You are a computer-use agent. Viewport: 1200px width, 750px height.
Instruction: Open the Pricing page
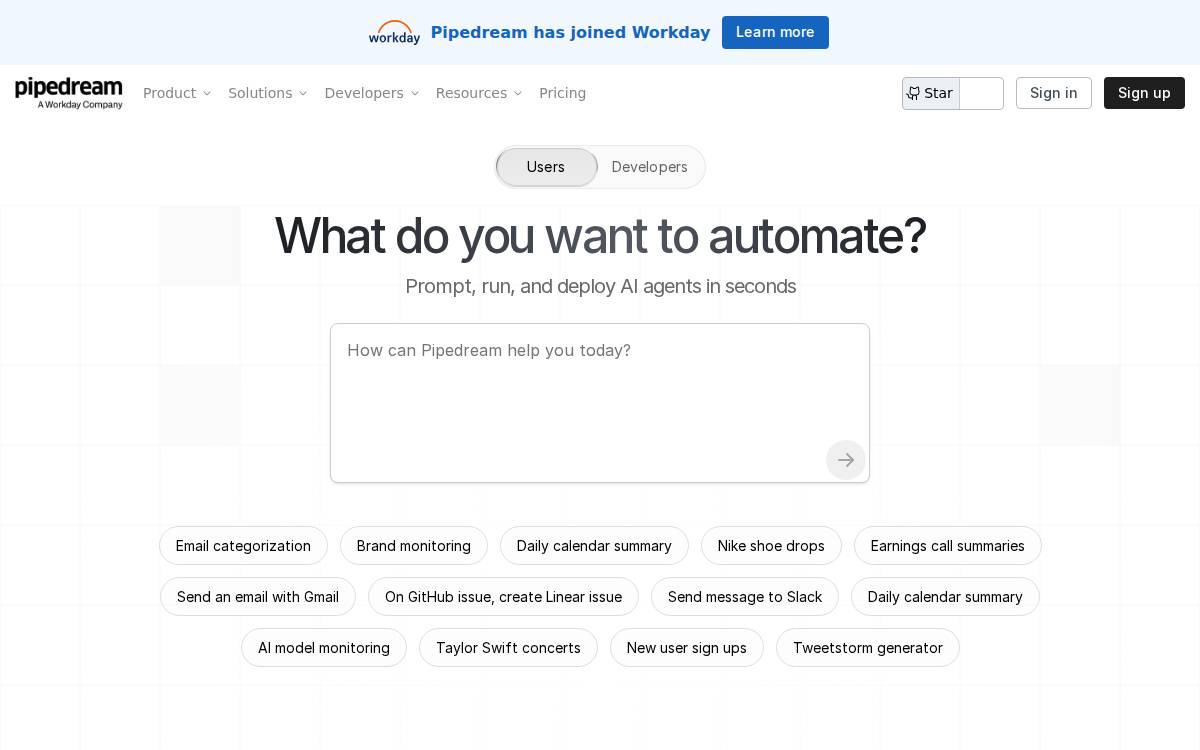coord(562,93)
